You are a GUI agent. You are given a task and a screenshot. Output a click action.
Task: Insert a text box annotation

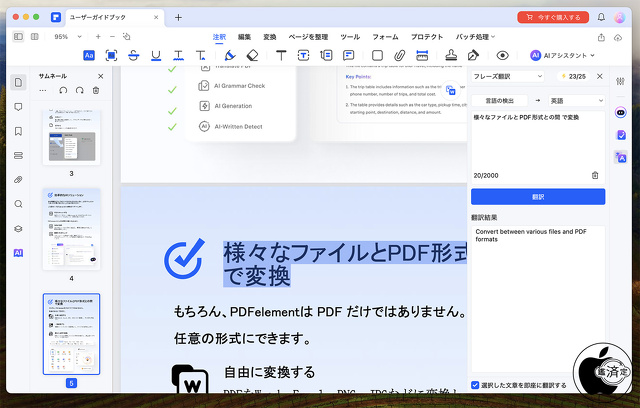coord(303,55)
